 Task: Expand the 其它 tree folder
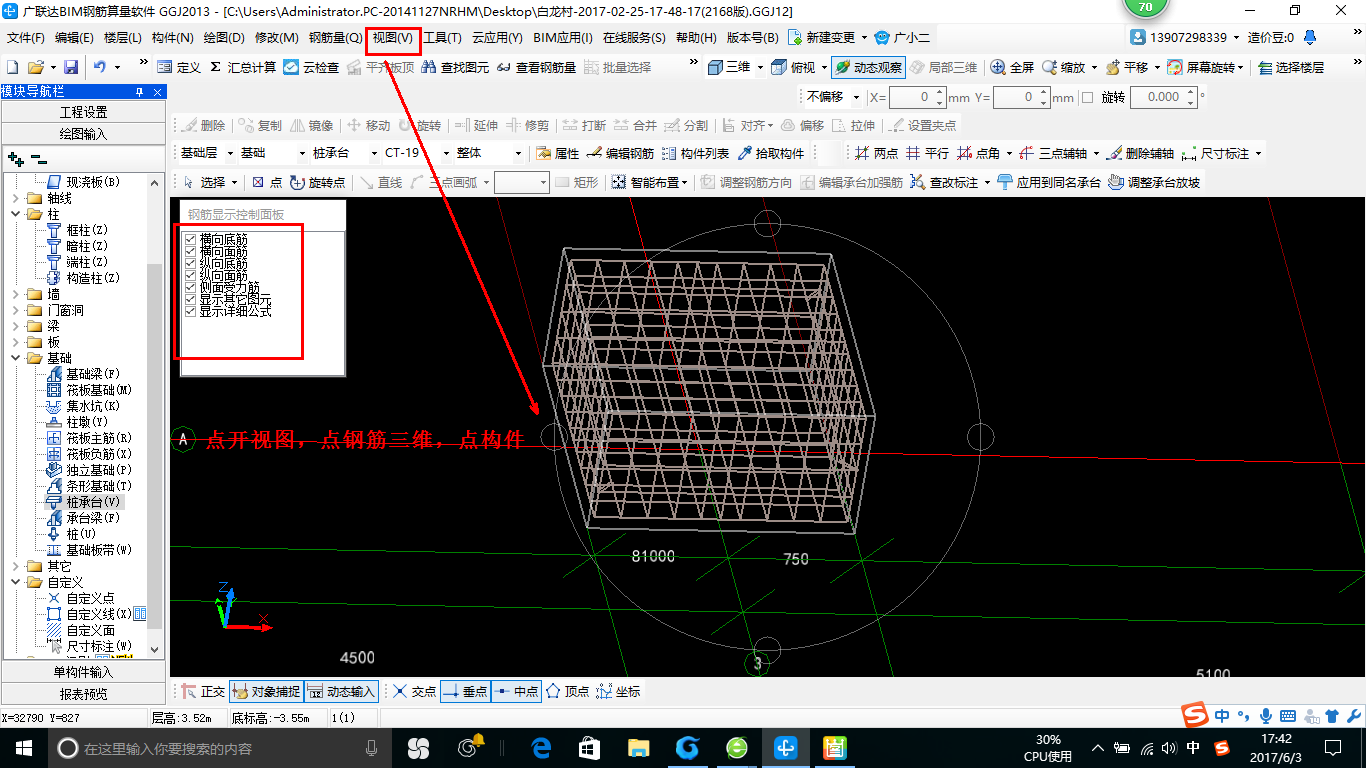click(x=14, y=566)
